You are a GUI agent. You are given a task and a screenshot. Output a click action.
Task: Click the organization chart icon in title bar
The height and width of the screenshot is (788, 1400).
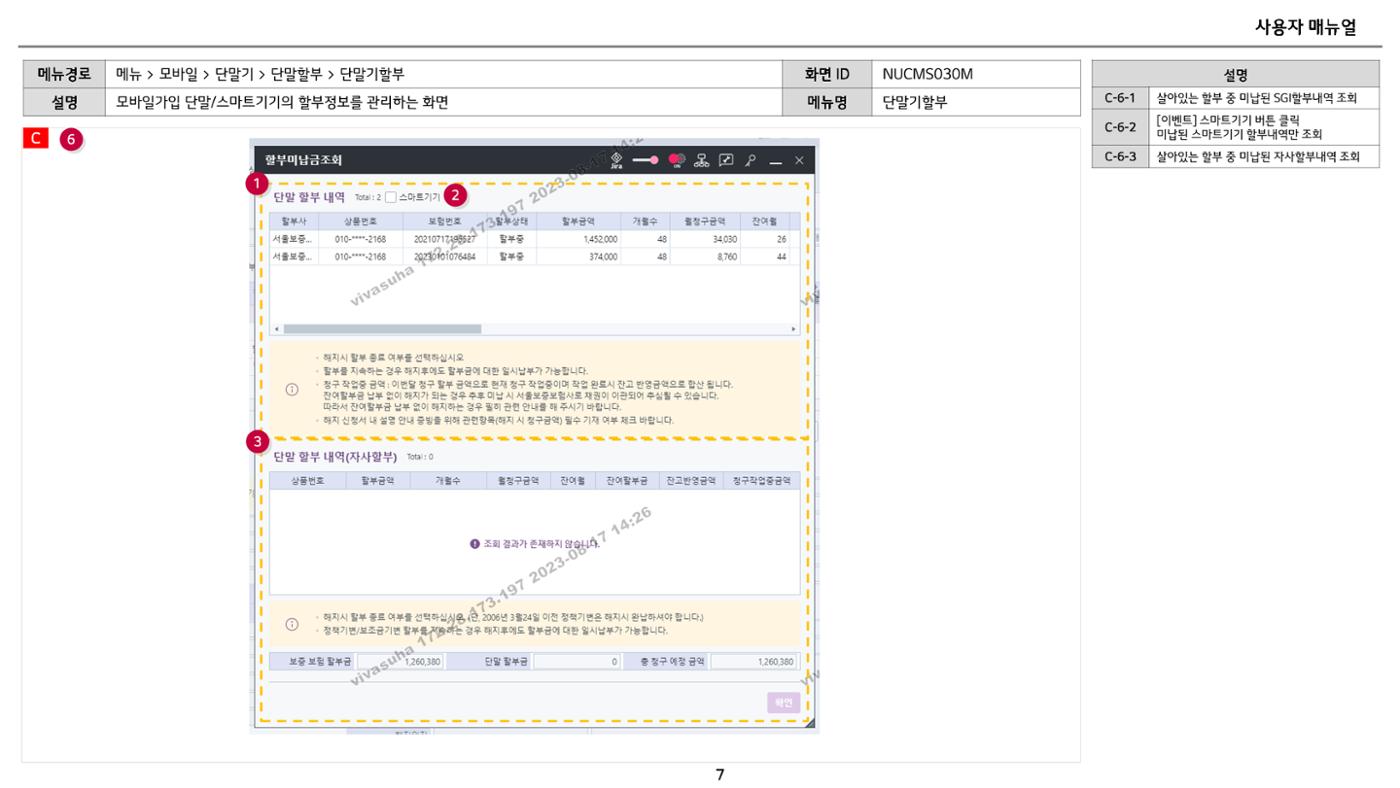click(x=702, y=160)
